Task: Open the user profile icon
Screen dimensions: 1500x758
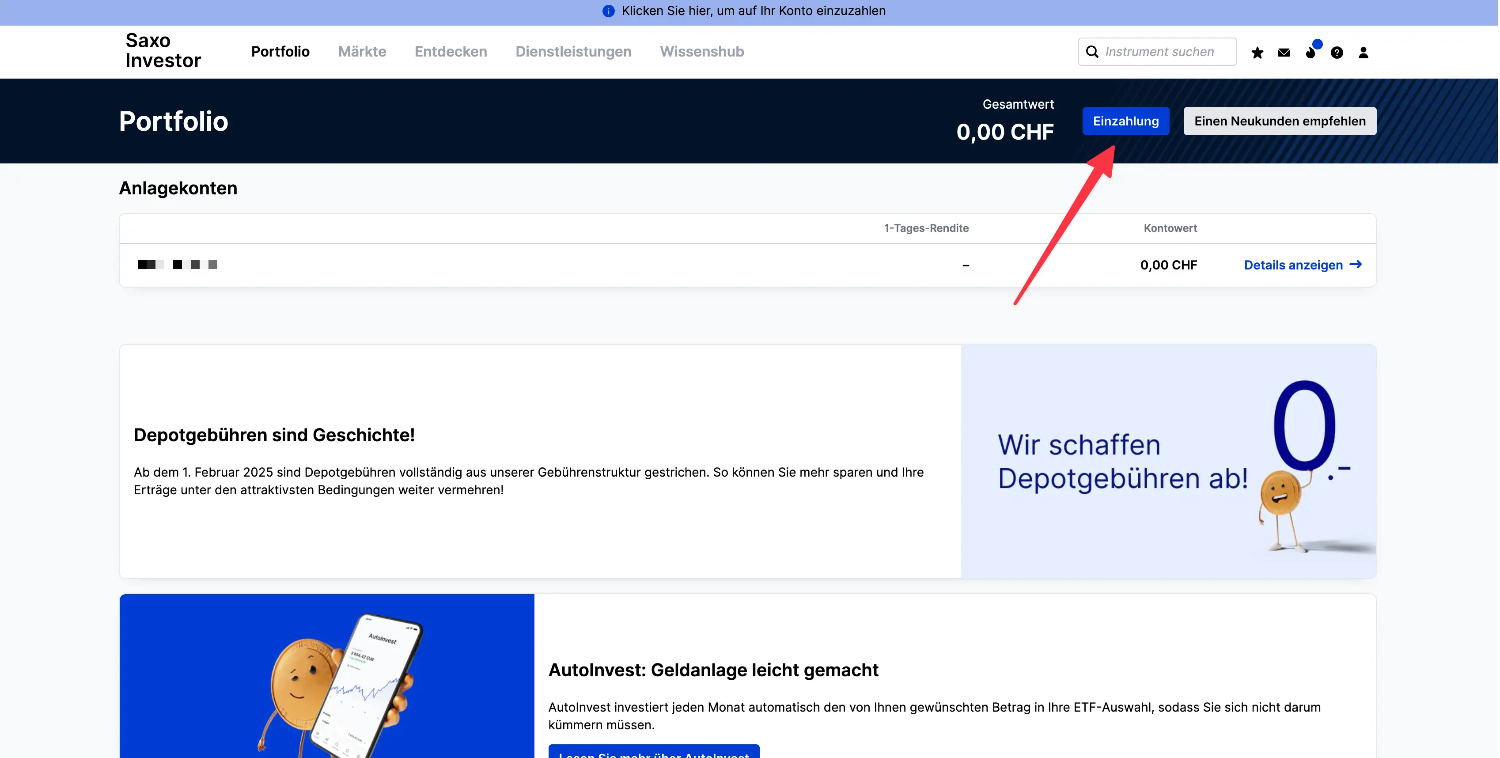Action: click(x=1363, y=52)
